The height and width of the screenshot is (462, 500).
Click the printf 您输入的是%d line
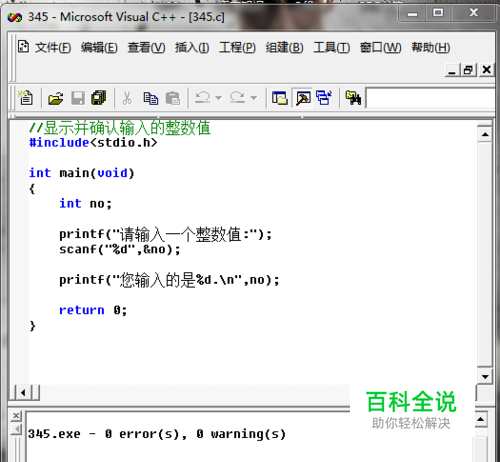click(x=169, y=280)
